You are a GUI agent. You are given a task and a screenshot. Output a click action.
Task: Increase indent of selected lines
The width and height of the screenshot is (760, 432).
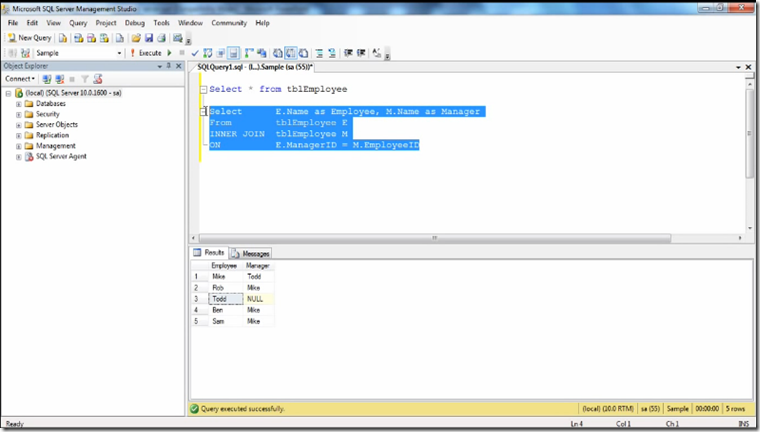[x=361, y=53]
